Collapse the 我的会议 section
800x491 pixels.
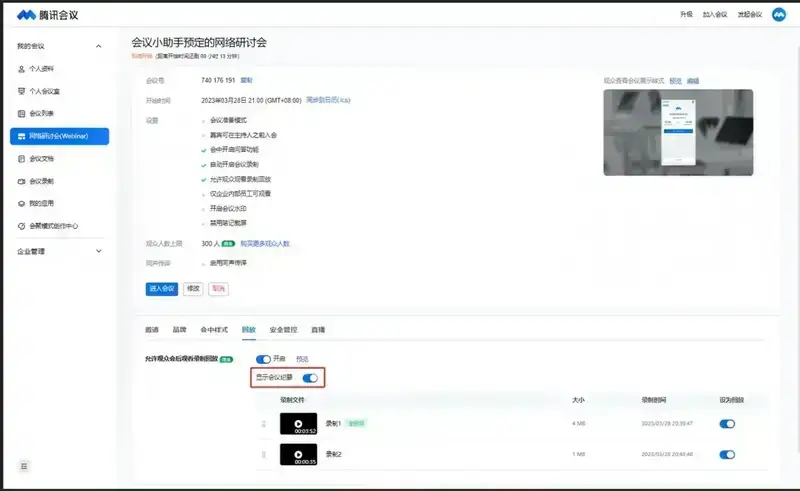pyautogui.click(x=98, y=46)
